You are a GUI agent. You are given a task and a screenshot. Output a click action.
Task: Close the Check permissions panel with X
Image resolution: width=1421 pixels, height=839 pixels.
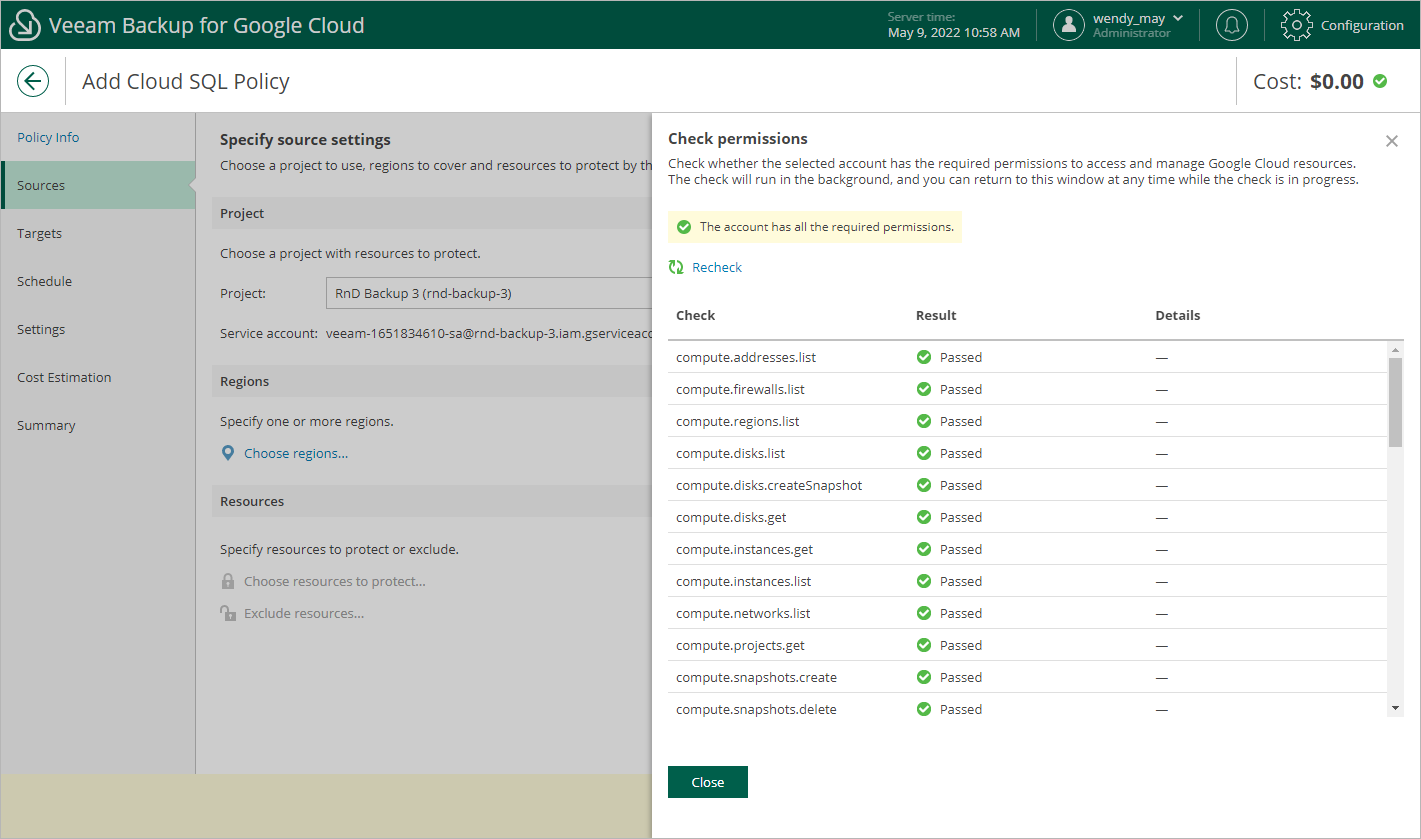click(1392, 141)
